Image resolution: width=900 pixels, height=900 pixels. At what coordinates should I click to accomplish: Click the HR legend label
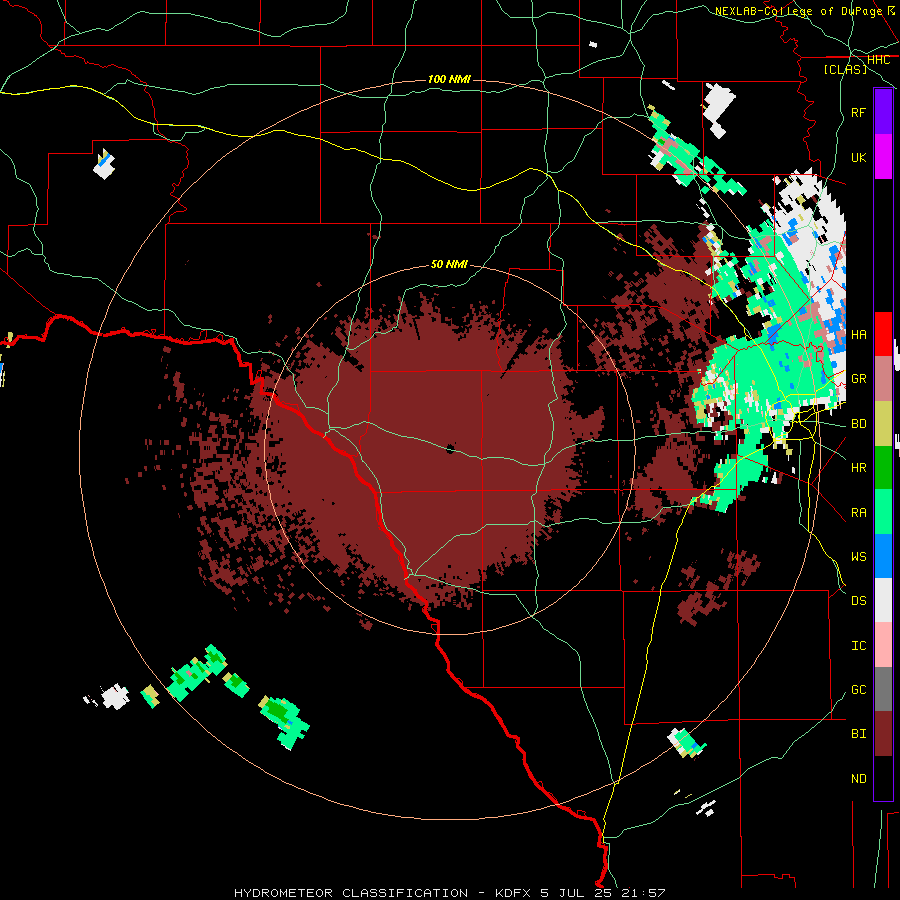859,468
